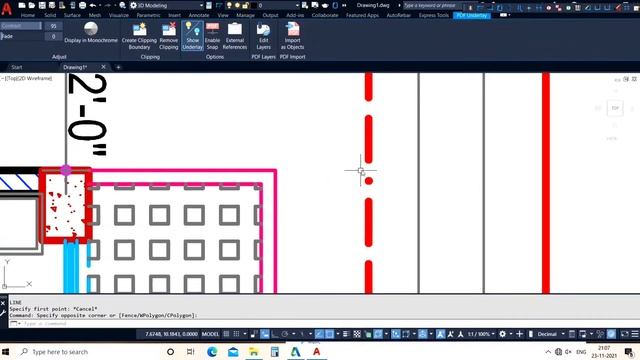Open the Express Tools ribbon tab

[433, 15]
